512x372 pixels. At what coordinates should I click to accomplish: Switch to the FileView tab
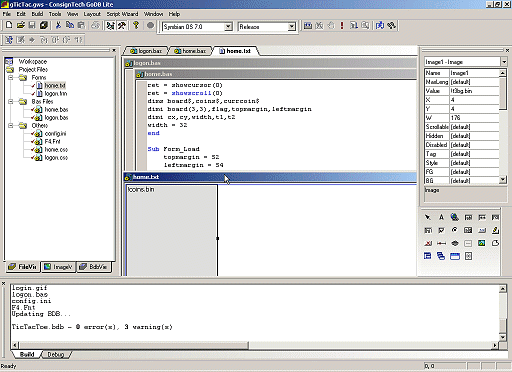22,267
